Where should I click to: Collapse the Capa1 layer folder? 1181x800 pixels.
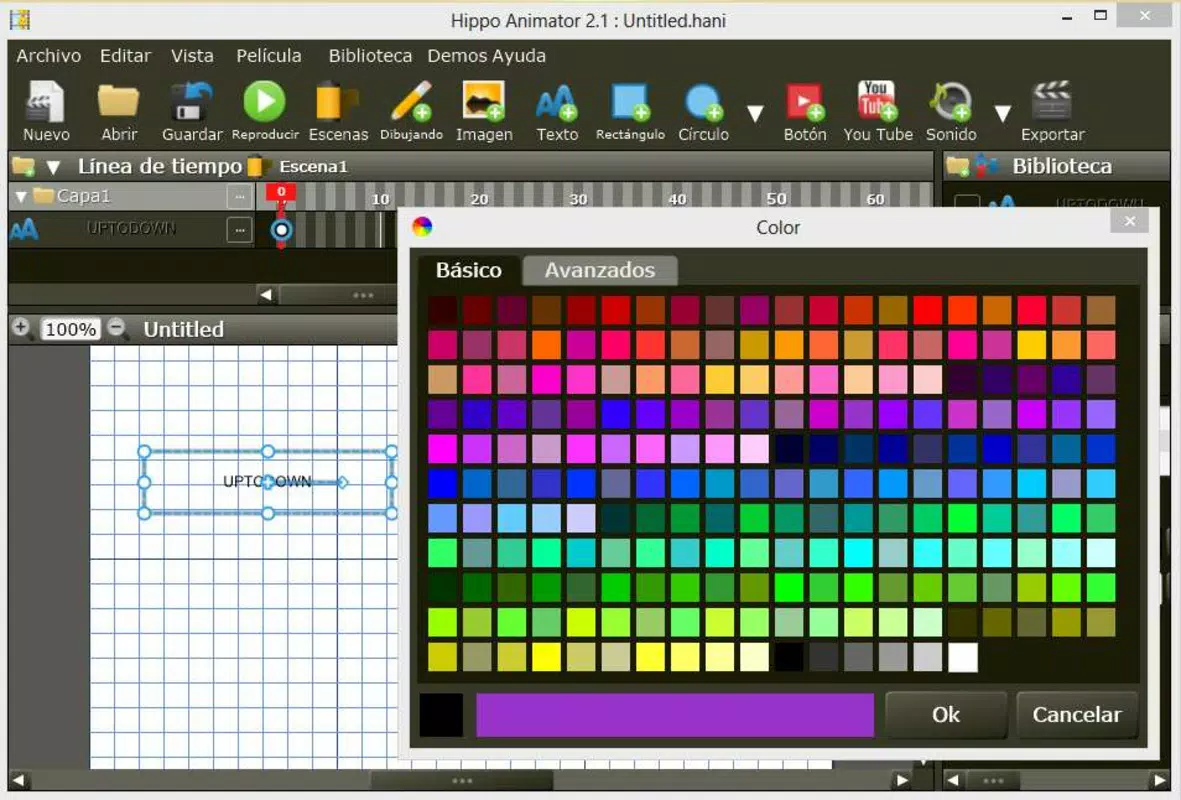tap(21, 197)
